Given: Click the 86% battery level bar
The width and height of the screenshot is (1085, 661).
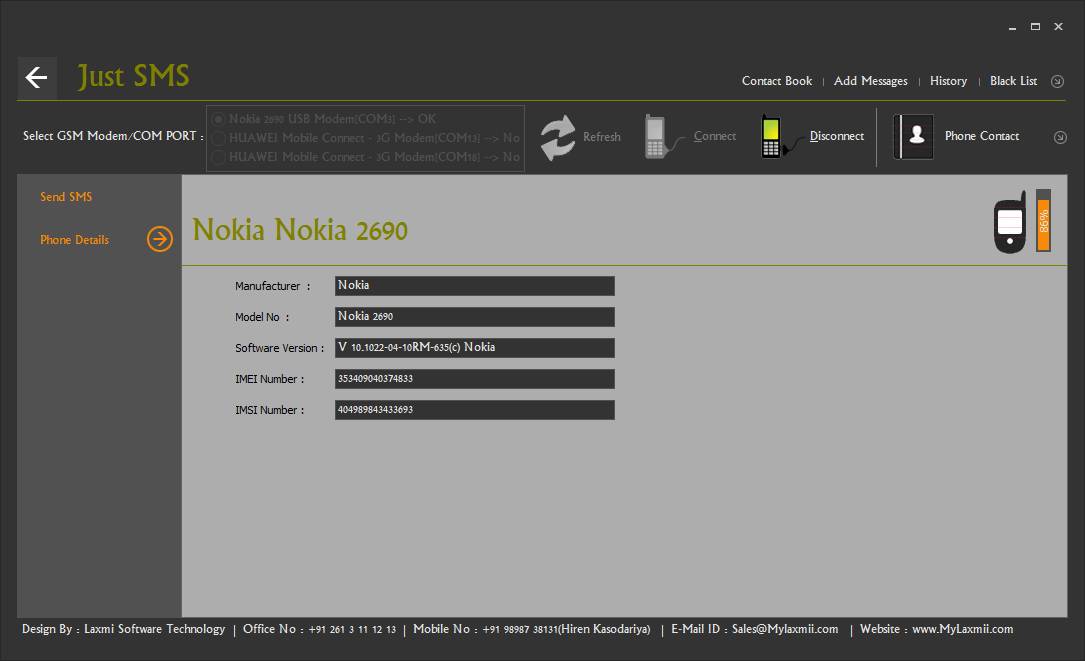Looking at the screenshot, I should (x=1043, y=220).
